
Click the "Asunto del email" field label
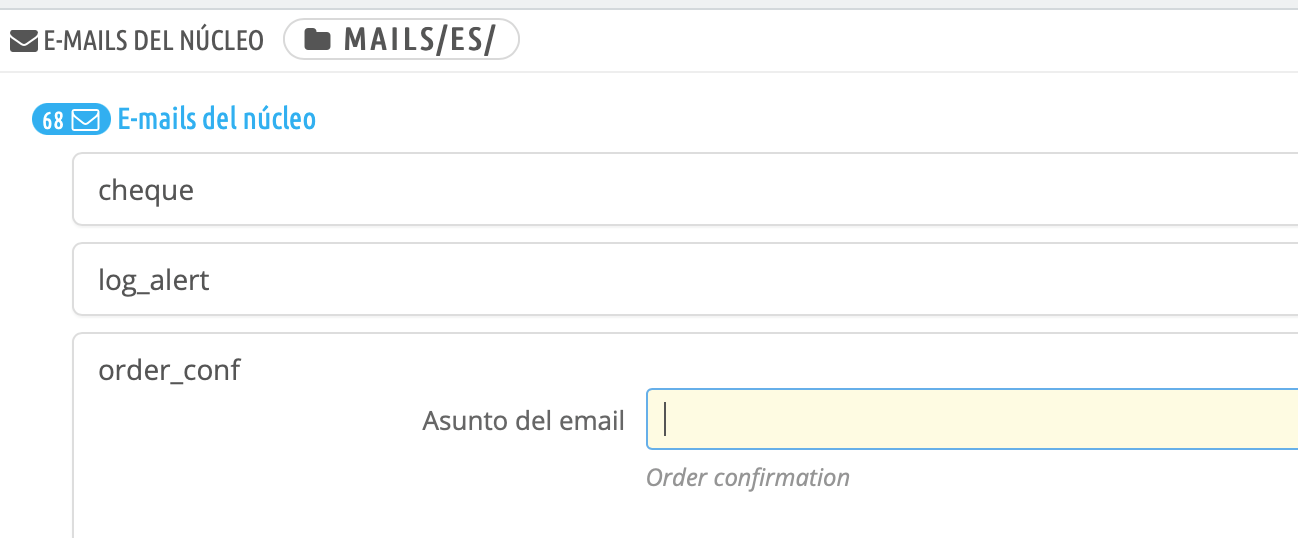coord(523,420)
